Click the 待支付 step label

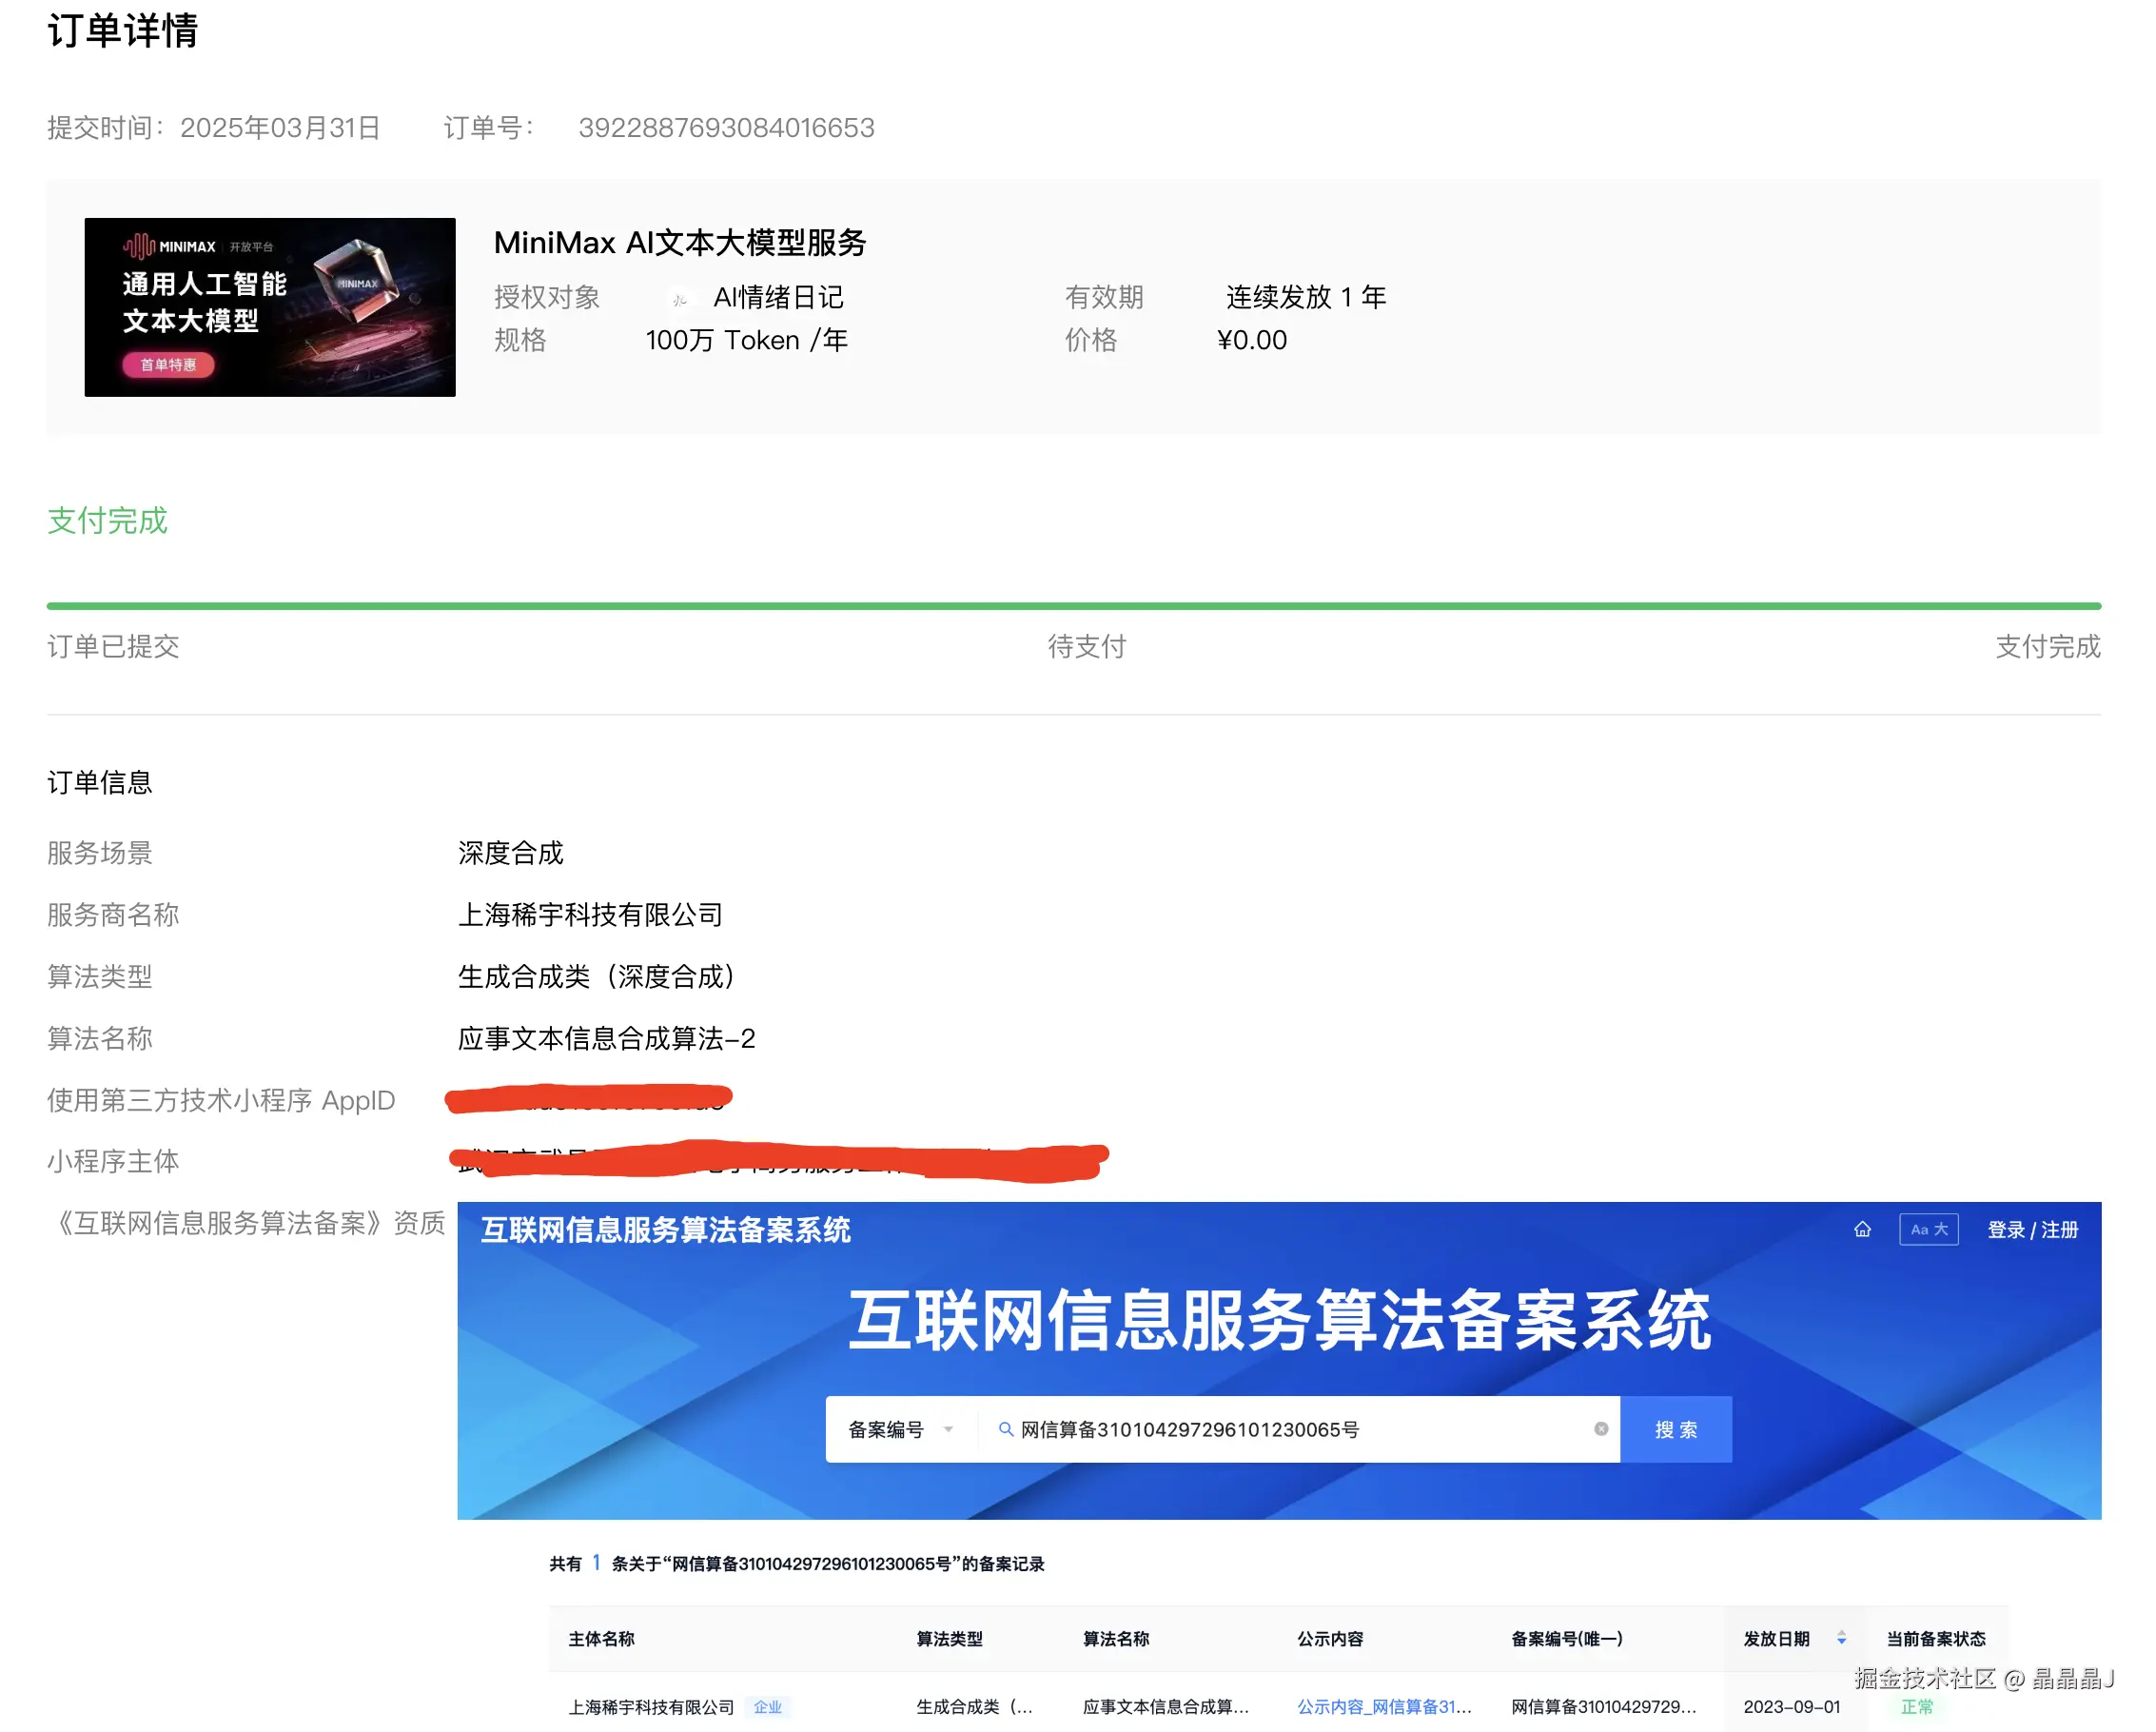1086,646
